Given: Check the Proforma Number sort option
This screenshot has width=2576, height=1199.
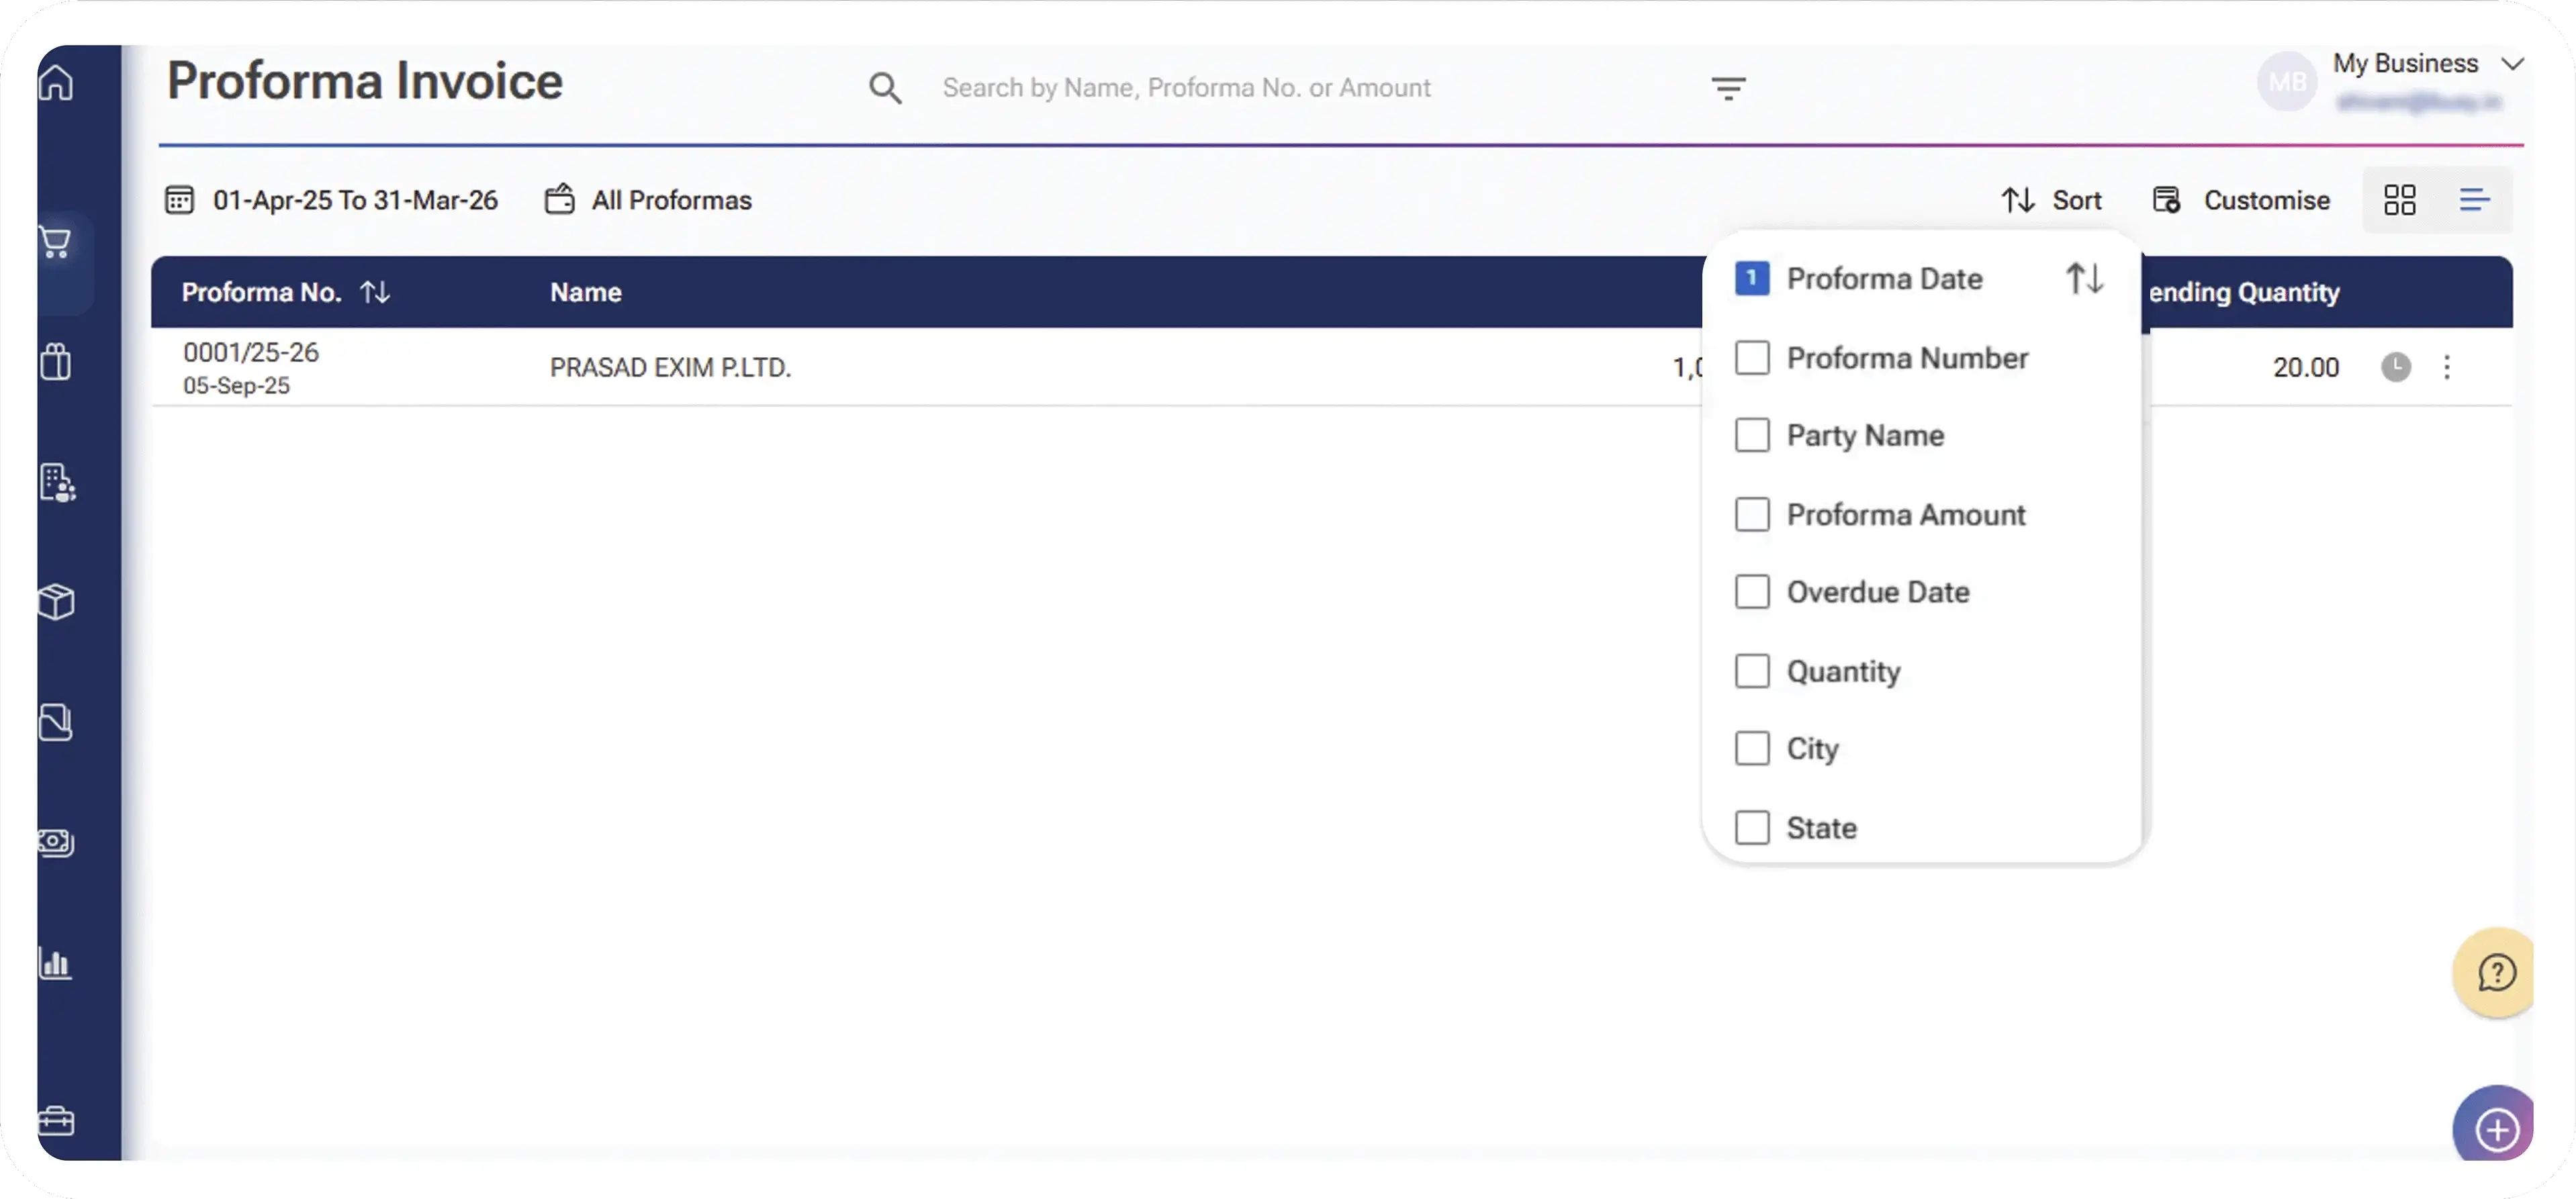Looking at the screenshot, I should [1752, 358].
